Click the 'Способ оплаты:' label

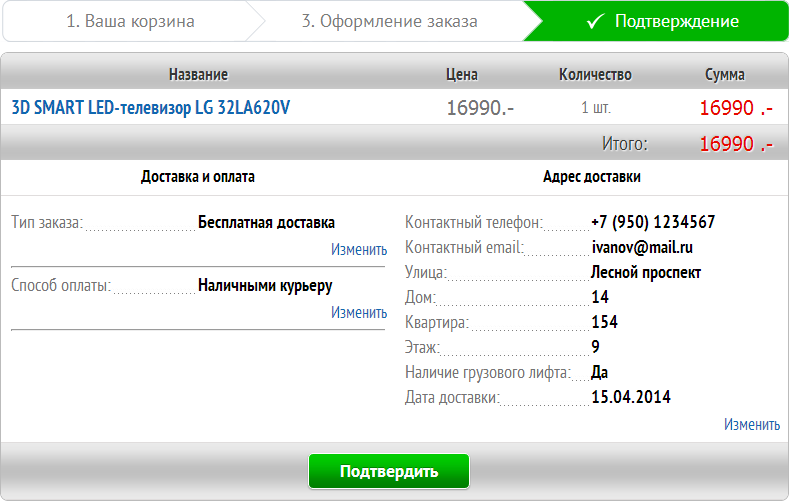(61, 286)
